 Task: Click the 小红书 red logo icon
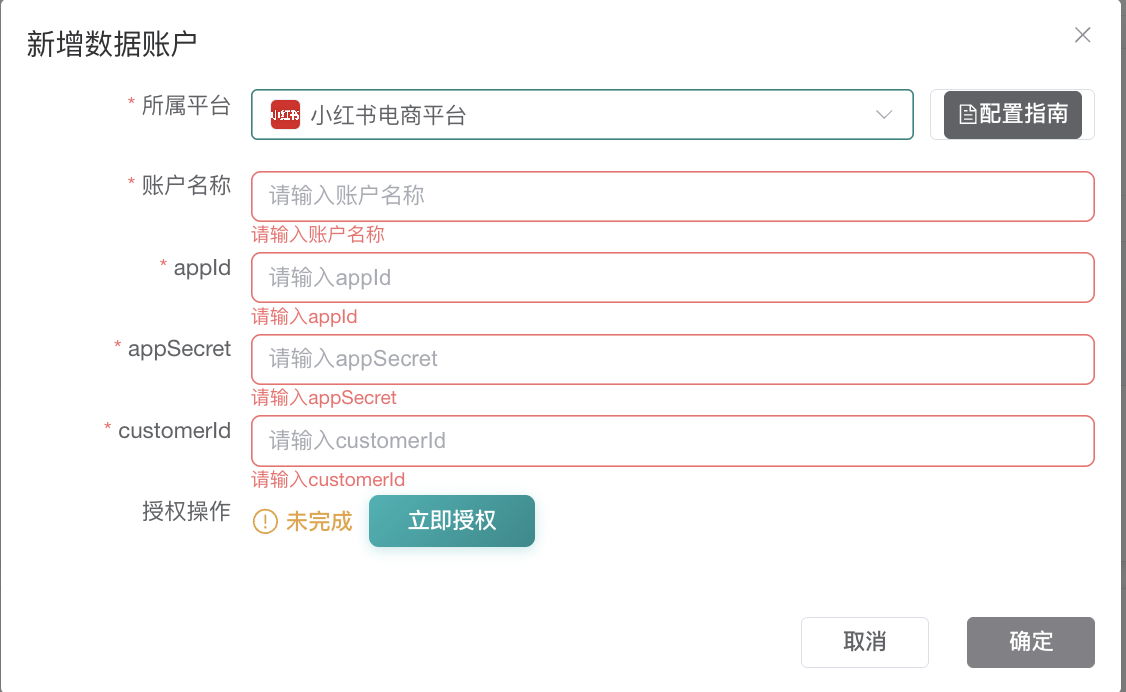(x=285, y=115)
